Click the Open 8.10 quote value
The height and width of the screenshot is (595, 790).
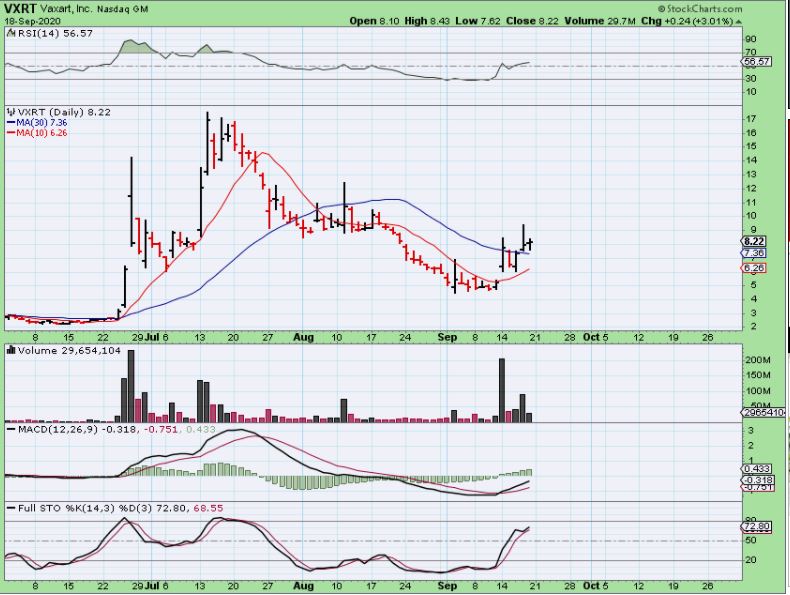(374, 21)
